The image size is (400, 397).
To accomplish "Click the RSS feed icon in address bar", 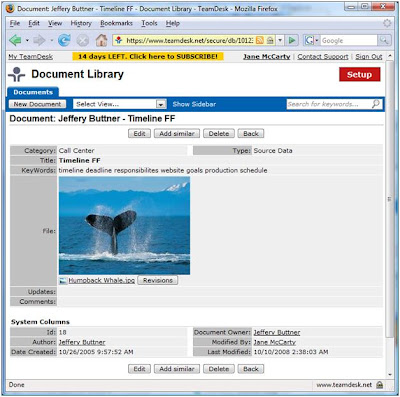I will coord(260,40).
